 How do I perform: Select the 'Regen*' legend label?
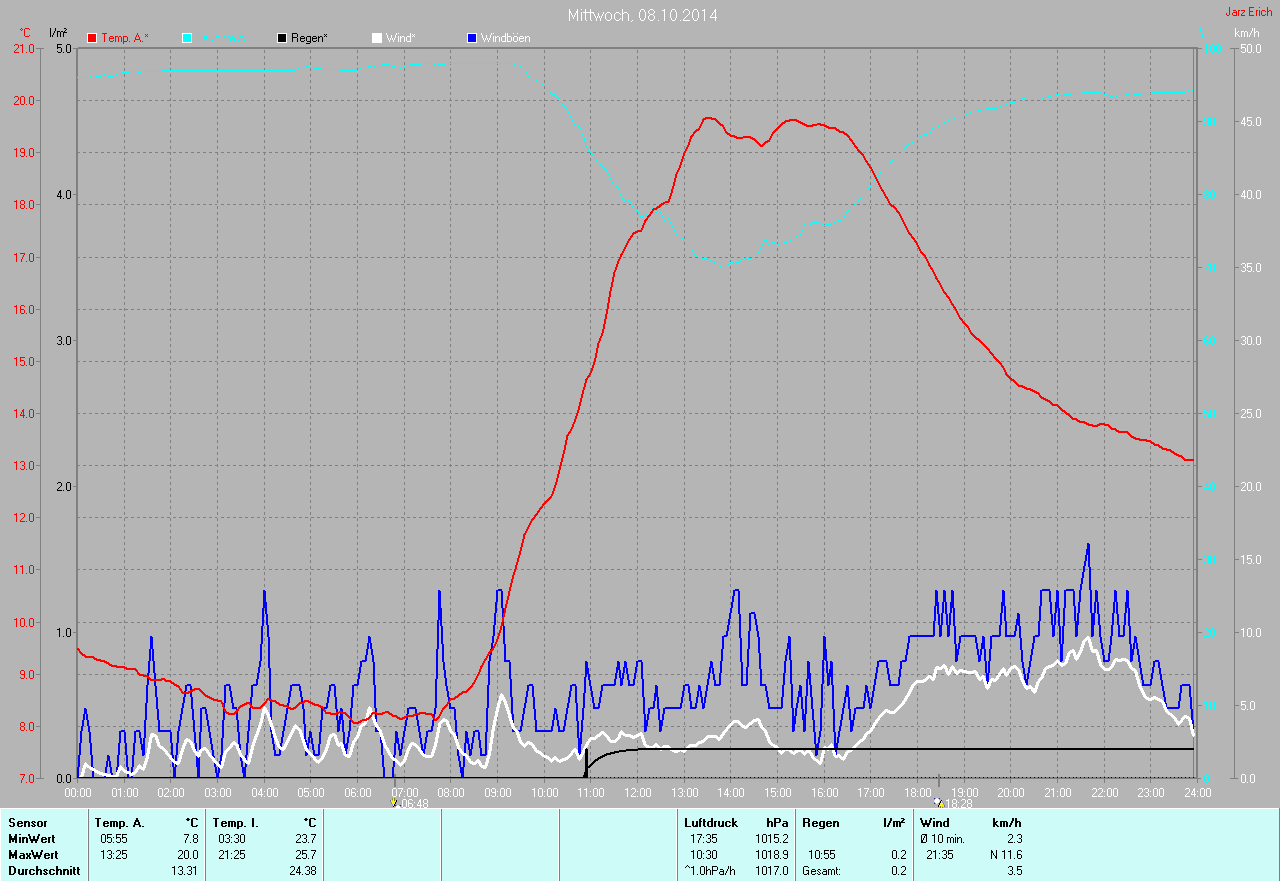tap(309, 38)
